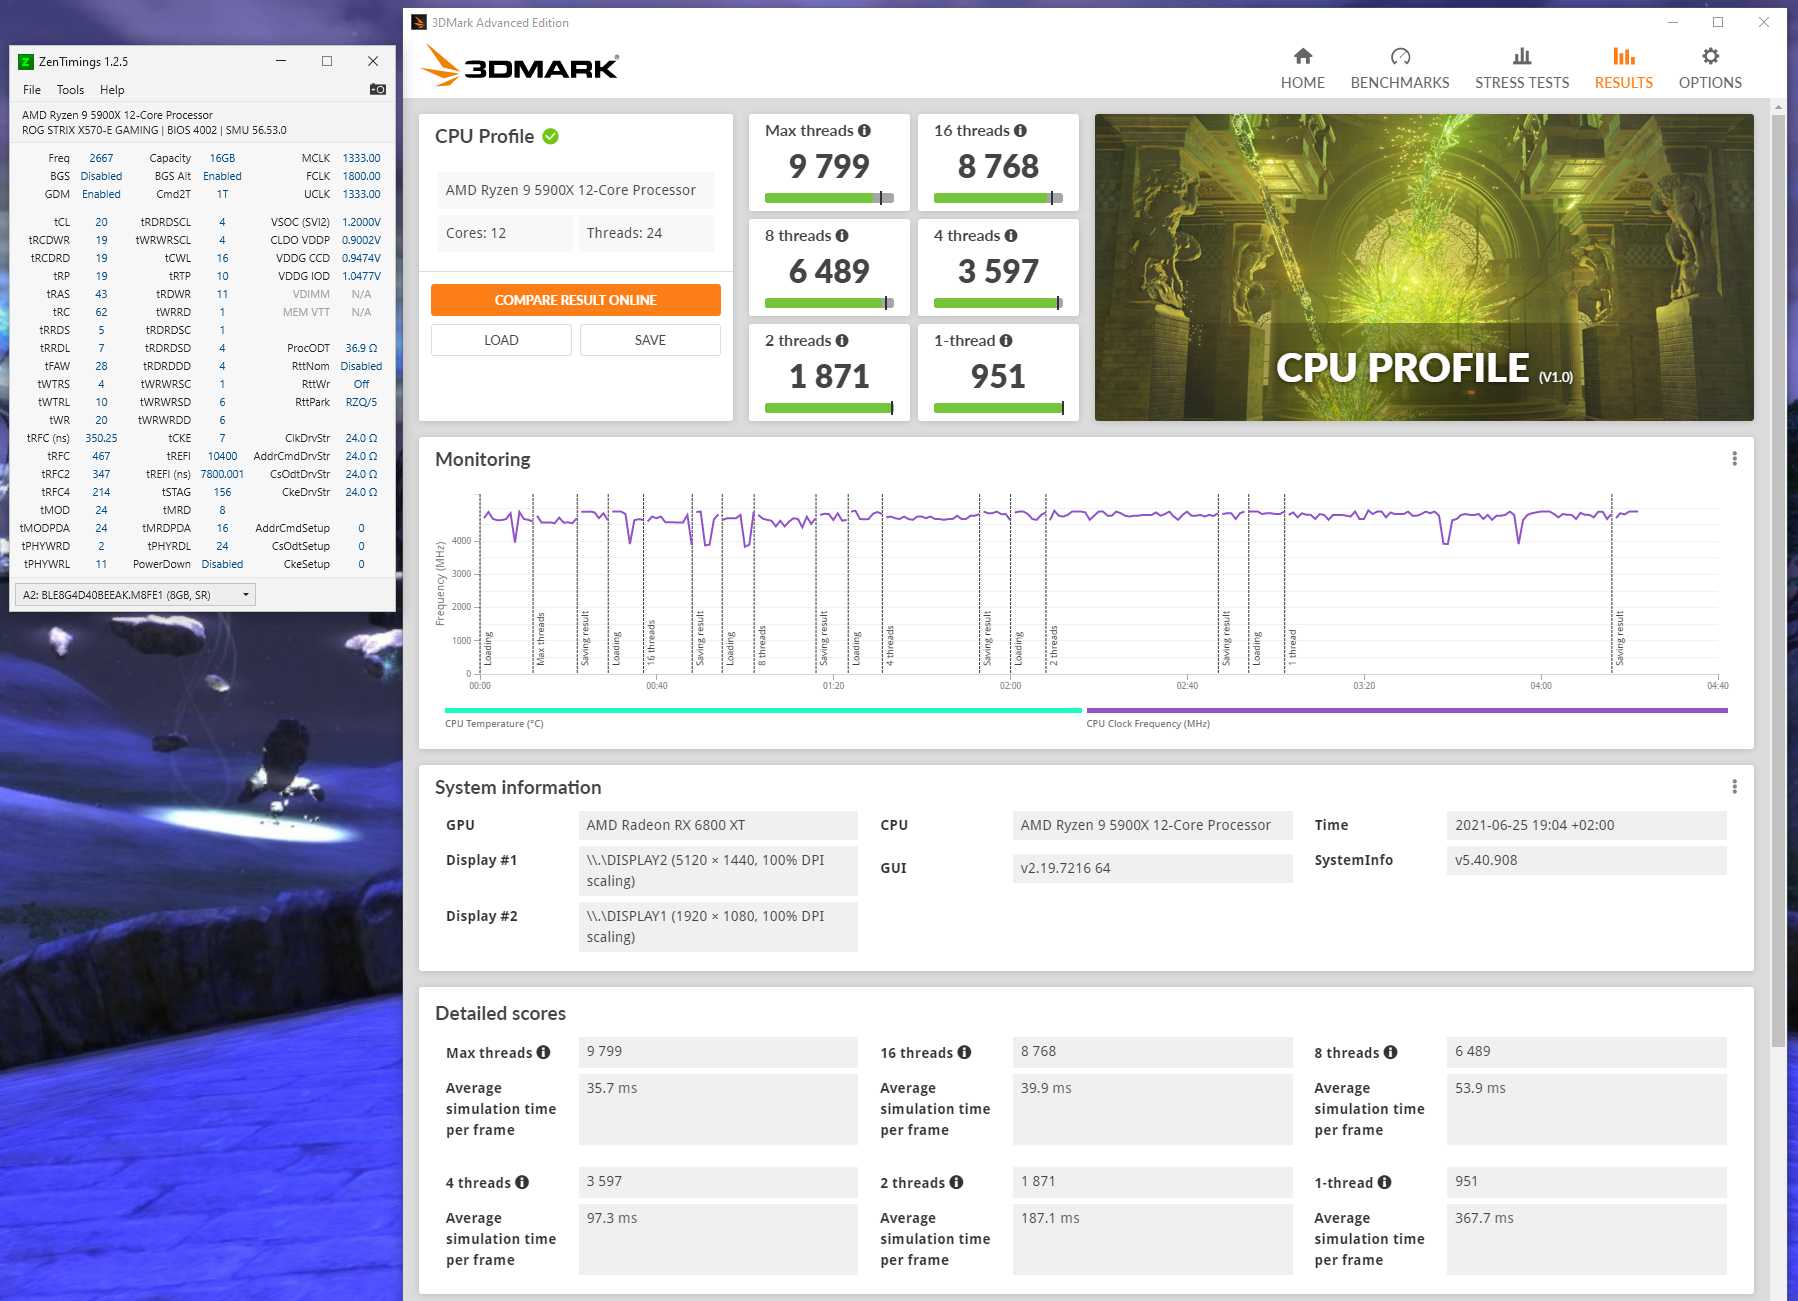This screenshot has width=1798, height=1301.
Task: Open the Benchmarks gauge icon
Action: click(x=1400, y=56)
